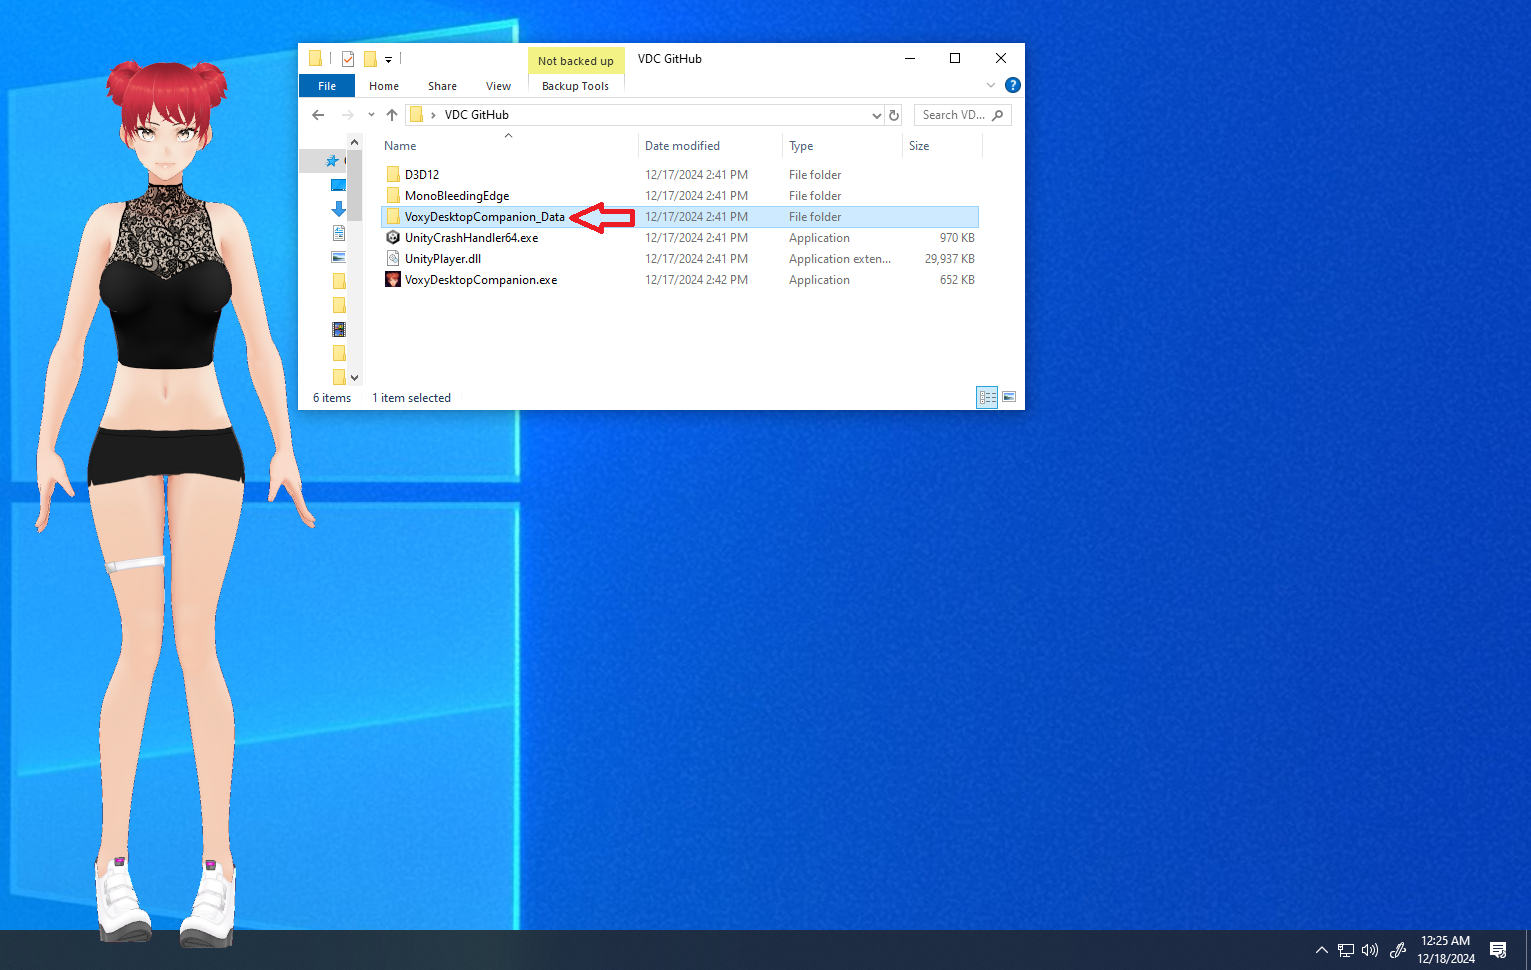Open the taskbar clock and calendar

click(x=1446, y=950)
